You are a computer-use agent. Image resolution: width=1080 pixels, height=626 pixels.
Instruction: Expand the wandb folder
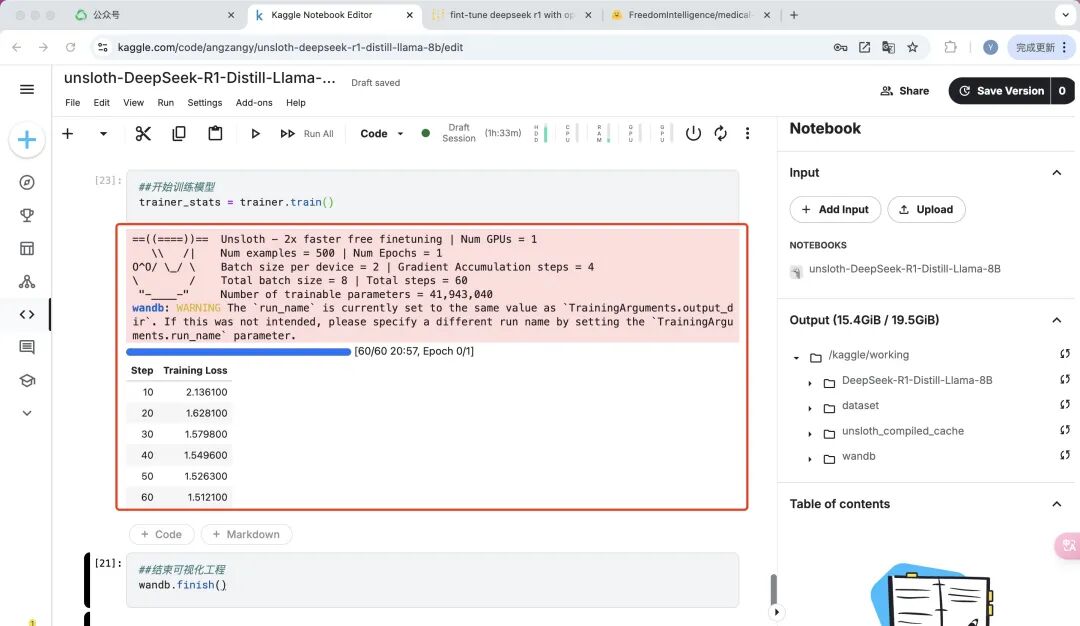[810, 459]
